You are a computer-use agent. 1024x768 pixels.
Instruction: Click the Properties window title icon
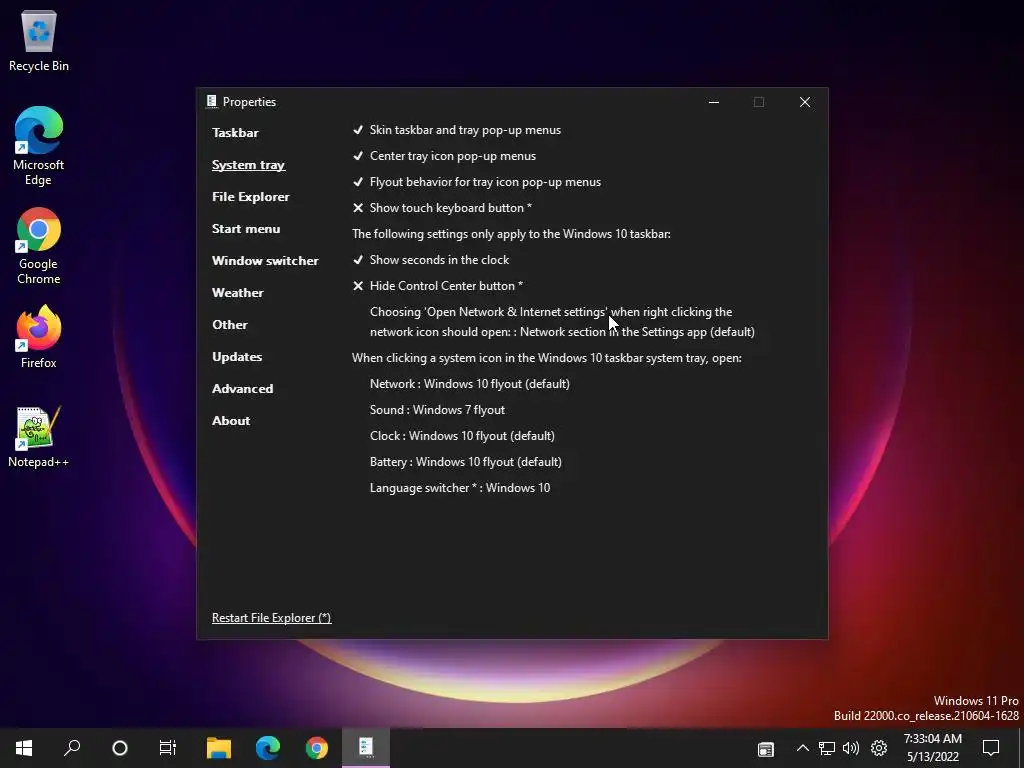[211, 101]
